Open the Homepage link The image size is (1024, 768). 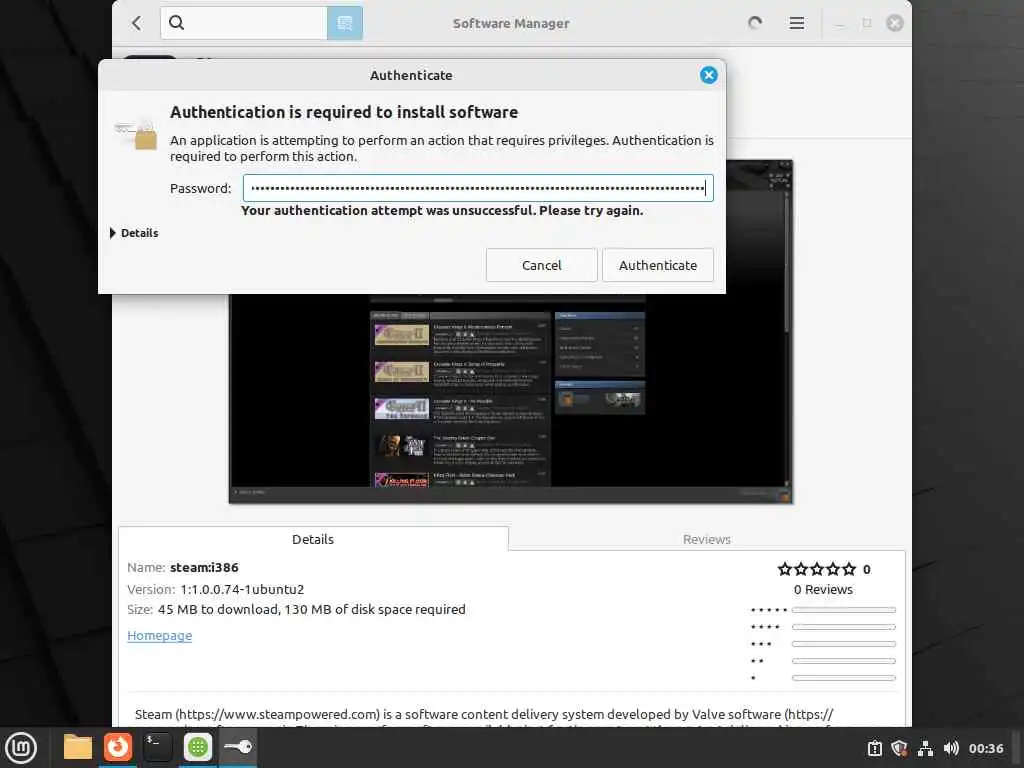point(159,635)
